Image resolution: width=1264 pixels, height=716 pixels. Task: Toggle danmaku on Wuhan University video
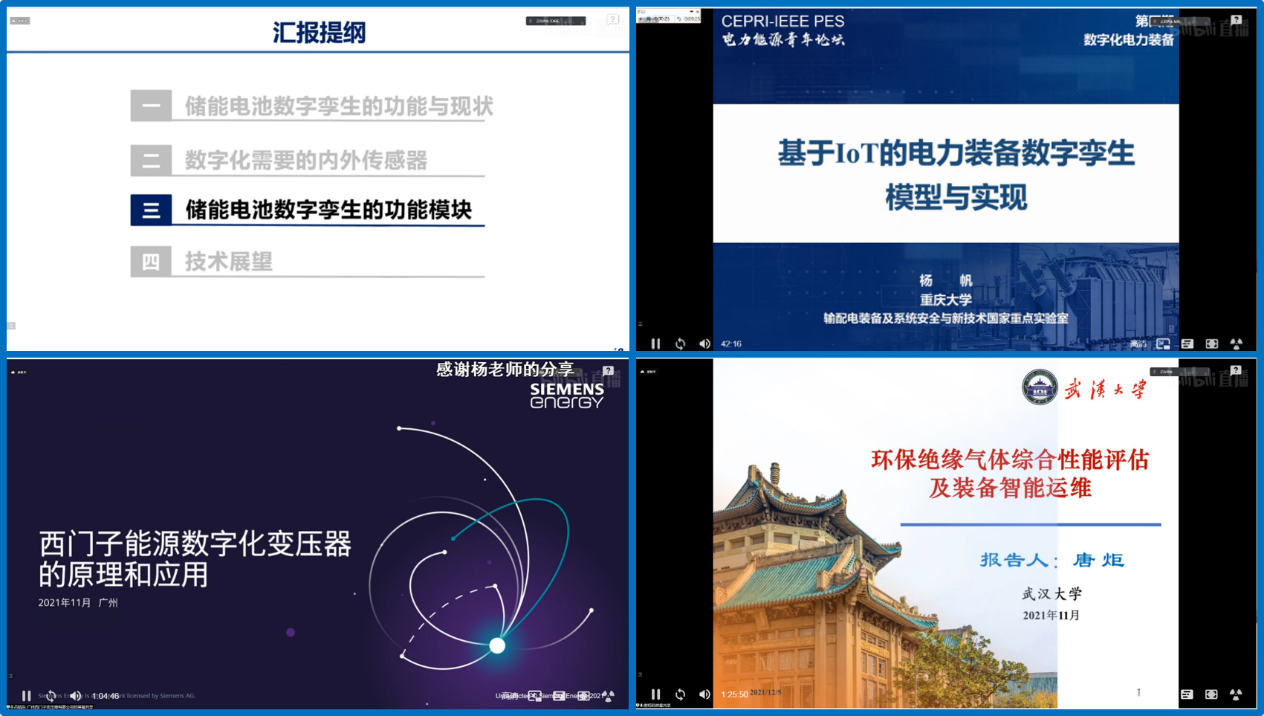coord(1187,694)
